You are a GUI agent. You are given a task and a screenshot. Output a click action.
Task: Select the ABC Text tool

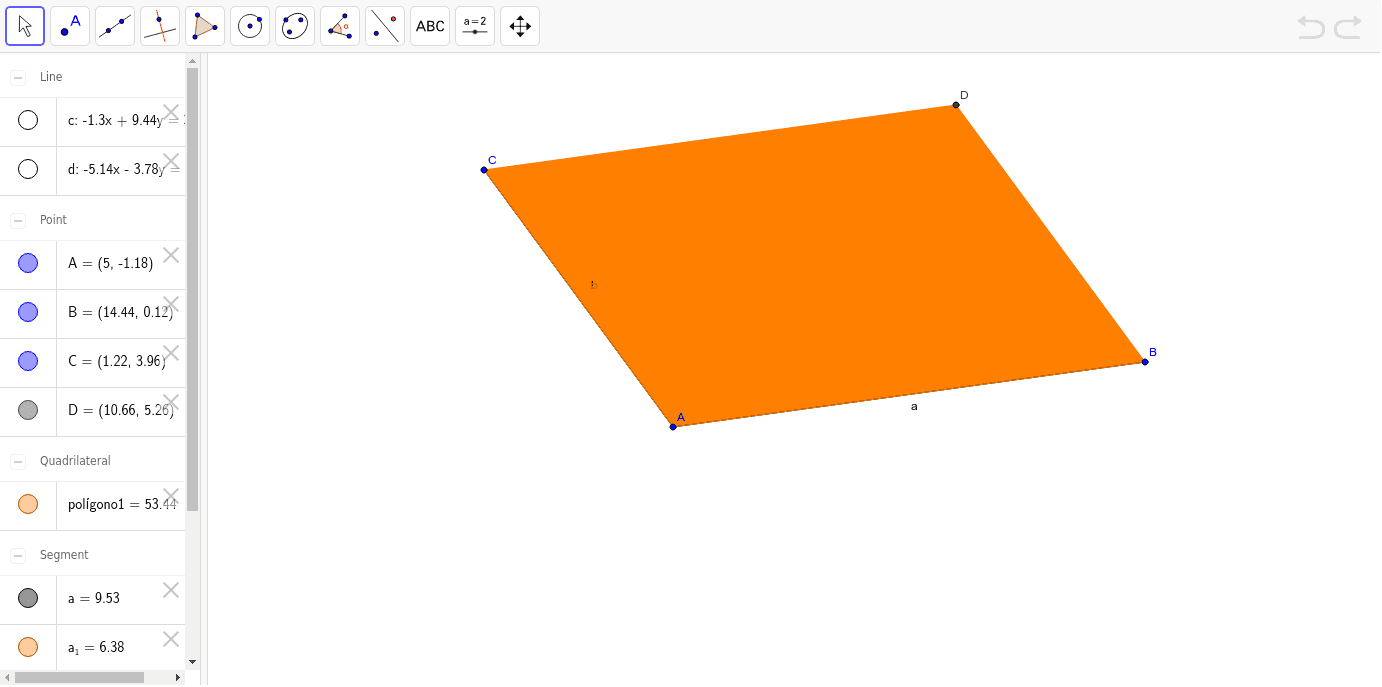(x=430, y=26)
